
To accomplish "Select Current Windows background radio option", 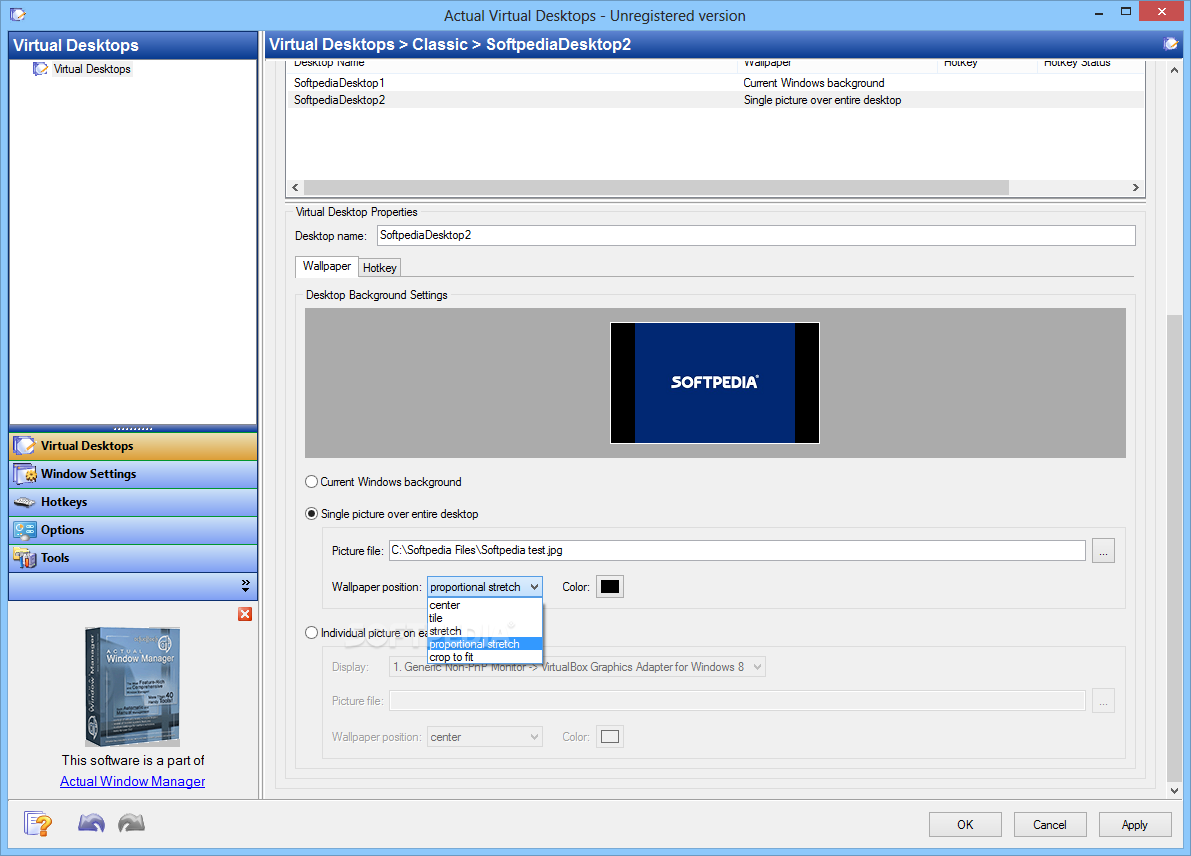I will (x=311, y=482).
